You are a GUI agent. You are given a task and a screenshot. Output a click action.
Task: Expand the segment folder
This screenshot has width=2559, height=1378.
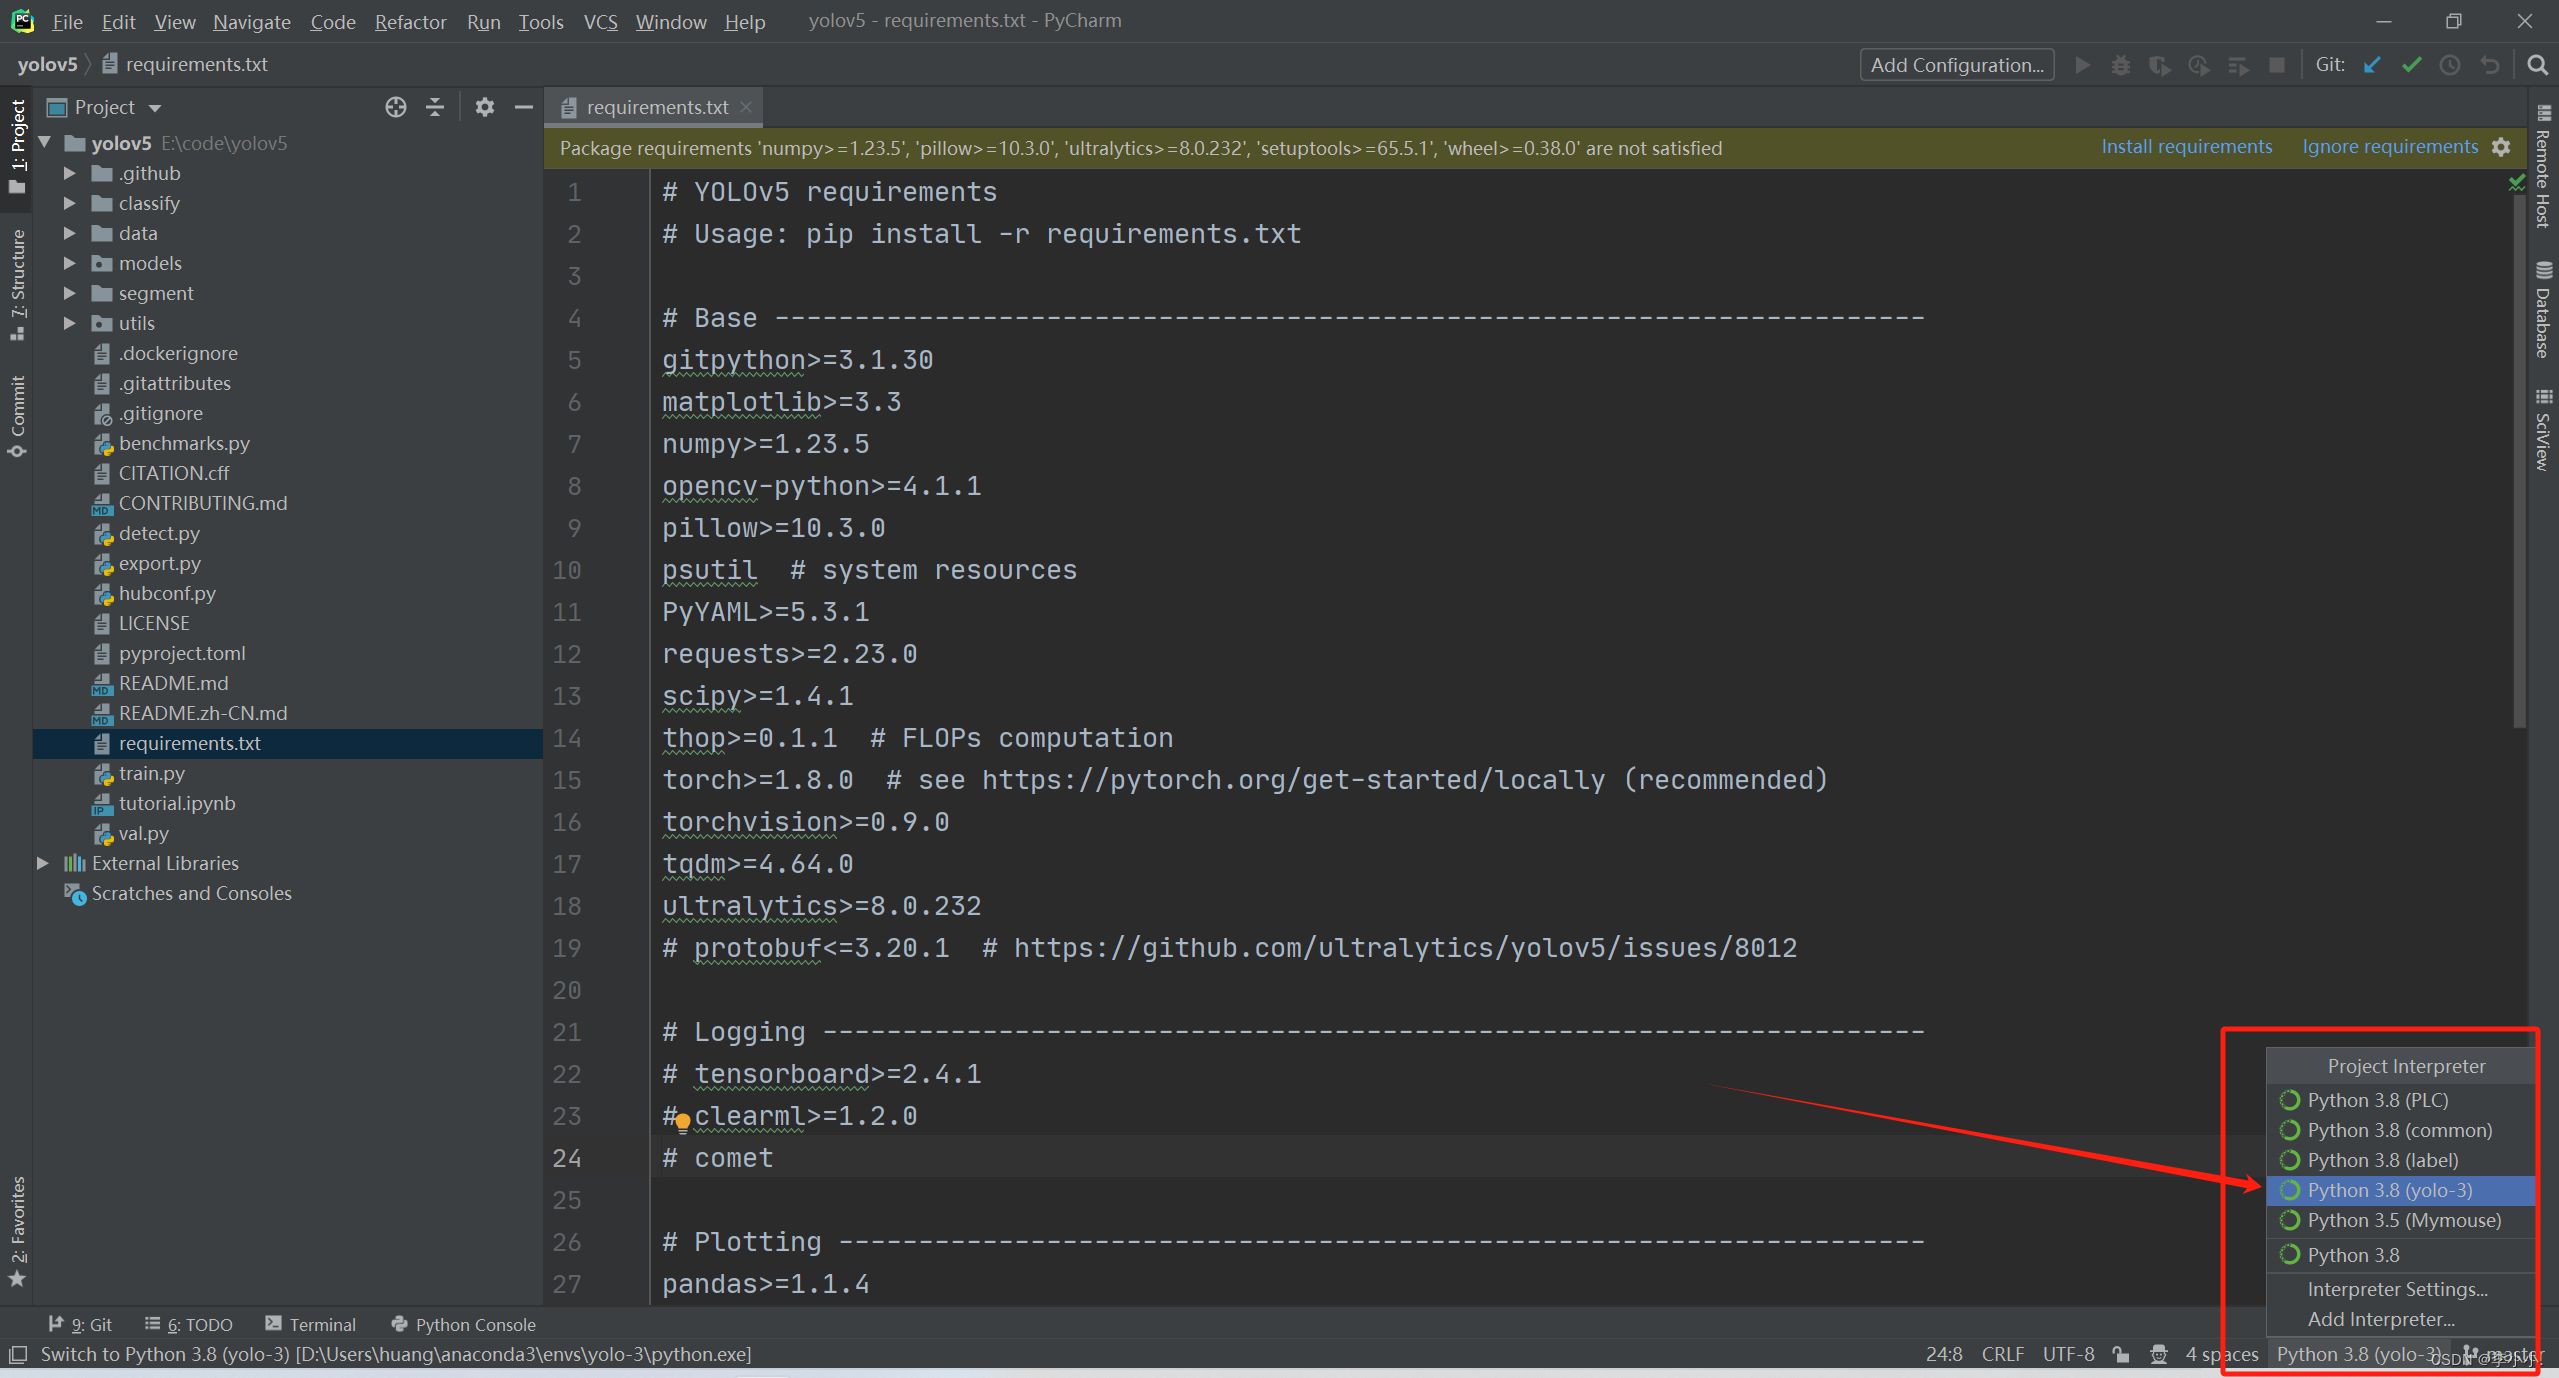coord(69,293)
